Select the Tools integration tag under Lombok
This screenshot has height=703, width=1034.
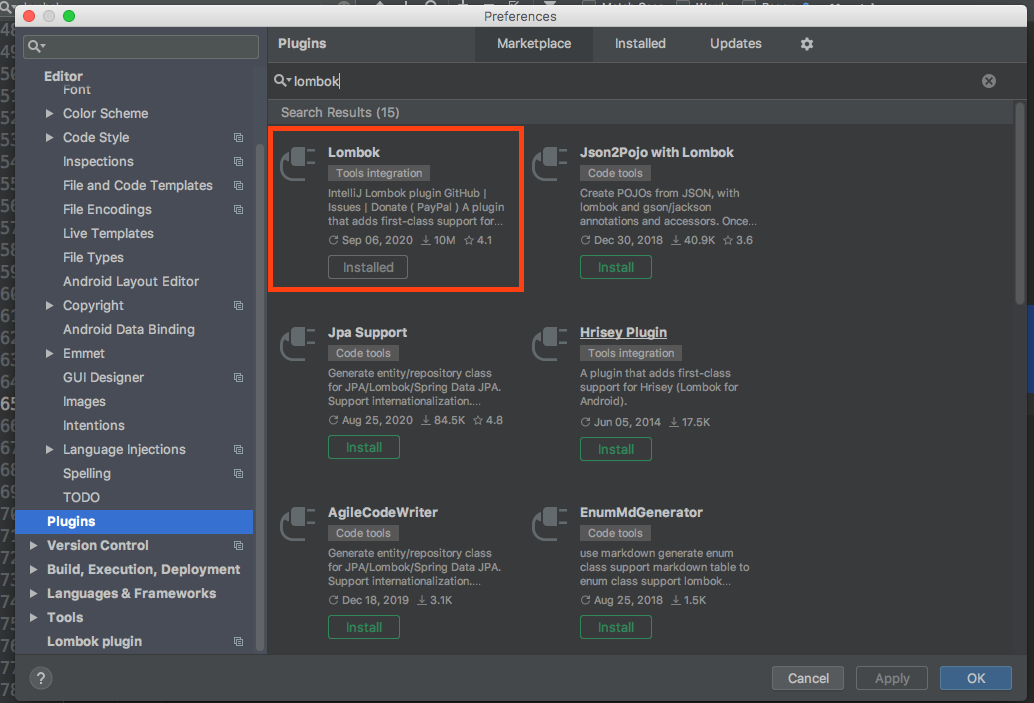tap(379, 172)
